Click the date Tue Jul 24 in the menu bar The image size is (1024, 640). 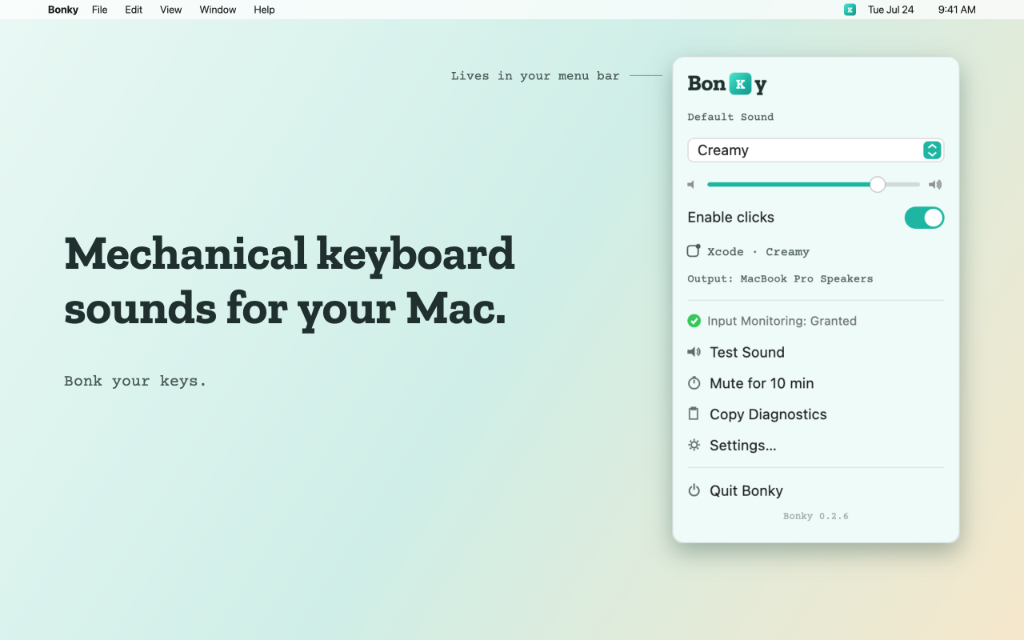pos(890,10)
